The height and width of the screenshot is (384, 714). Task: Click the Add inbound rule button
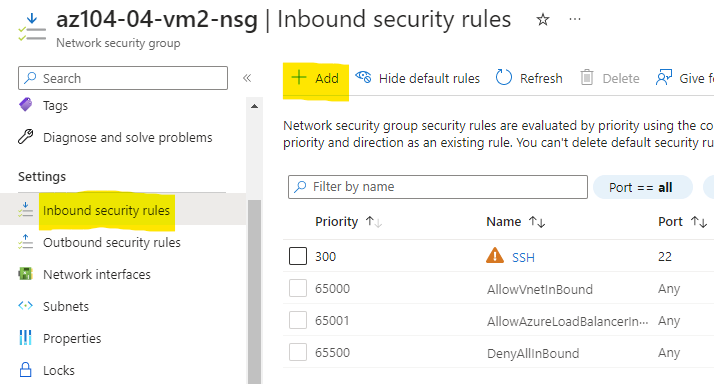(316, 78)
